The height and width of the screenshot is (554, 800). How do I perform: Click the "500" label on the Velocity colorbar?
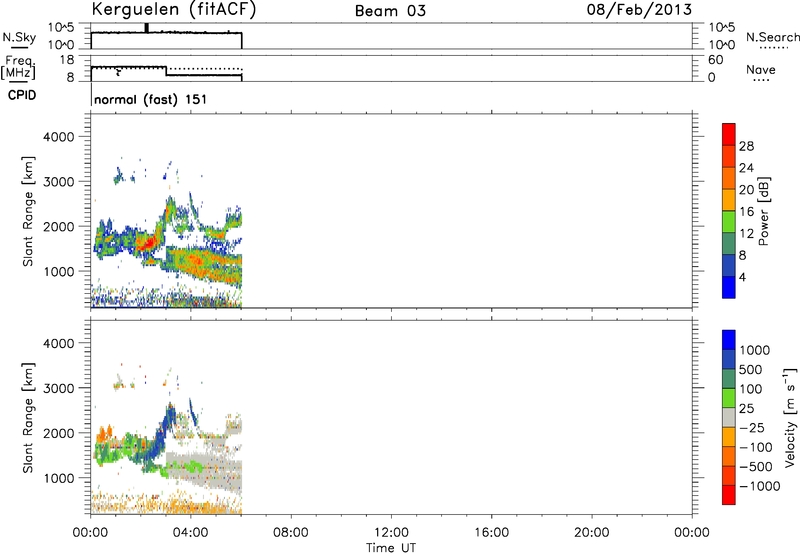pyautogui.click(x=750, y=370)
